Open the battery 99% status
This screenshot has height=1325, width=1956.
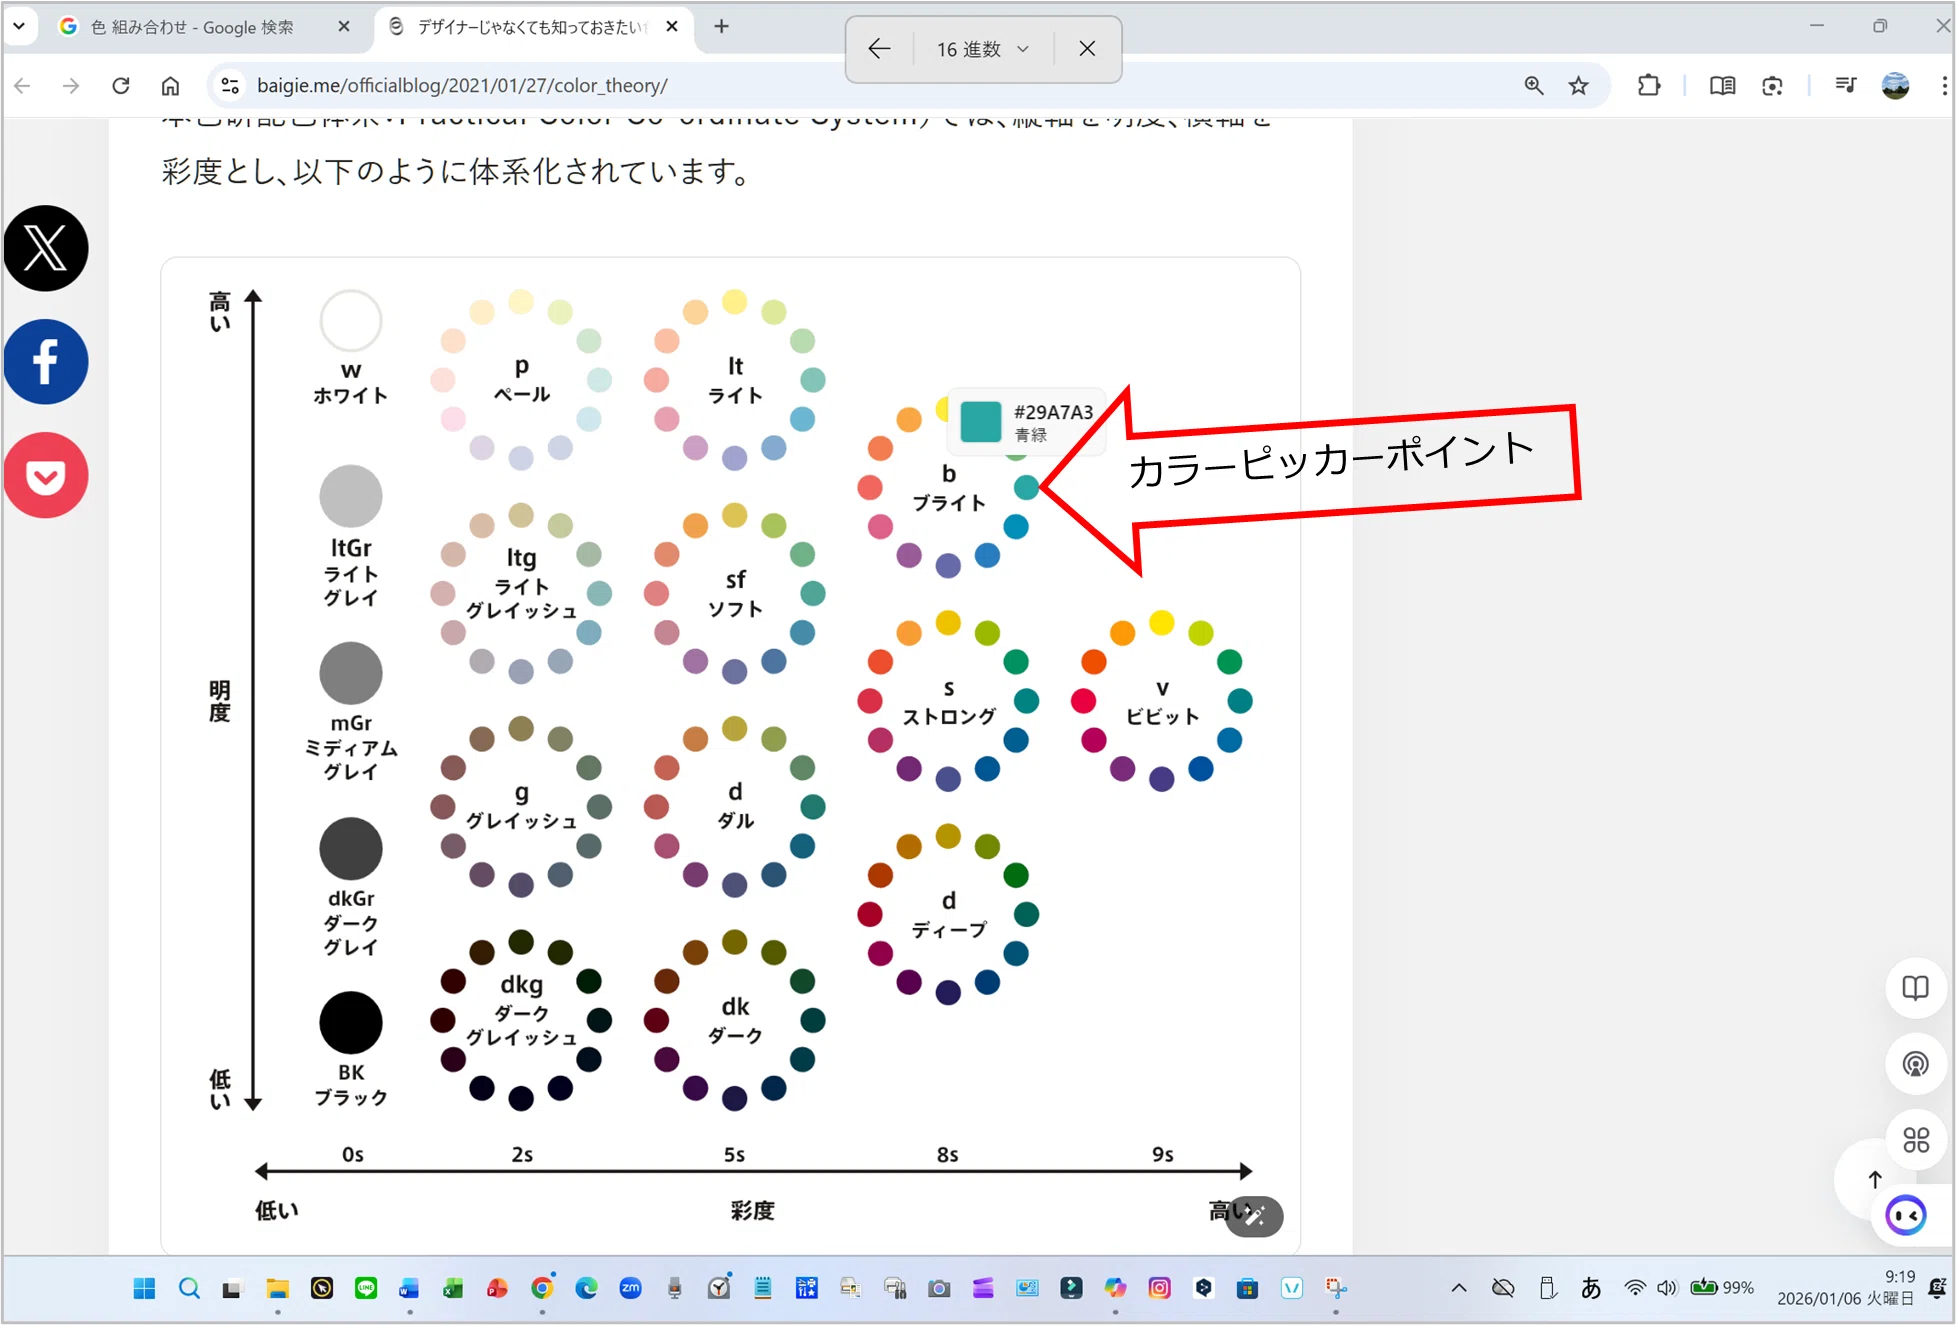point(1722,1288)
